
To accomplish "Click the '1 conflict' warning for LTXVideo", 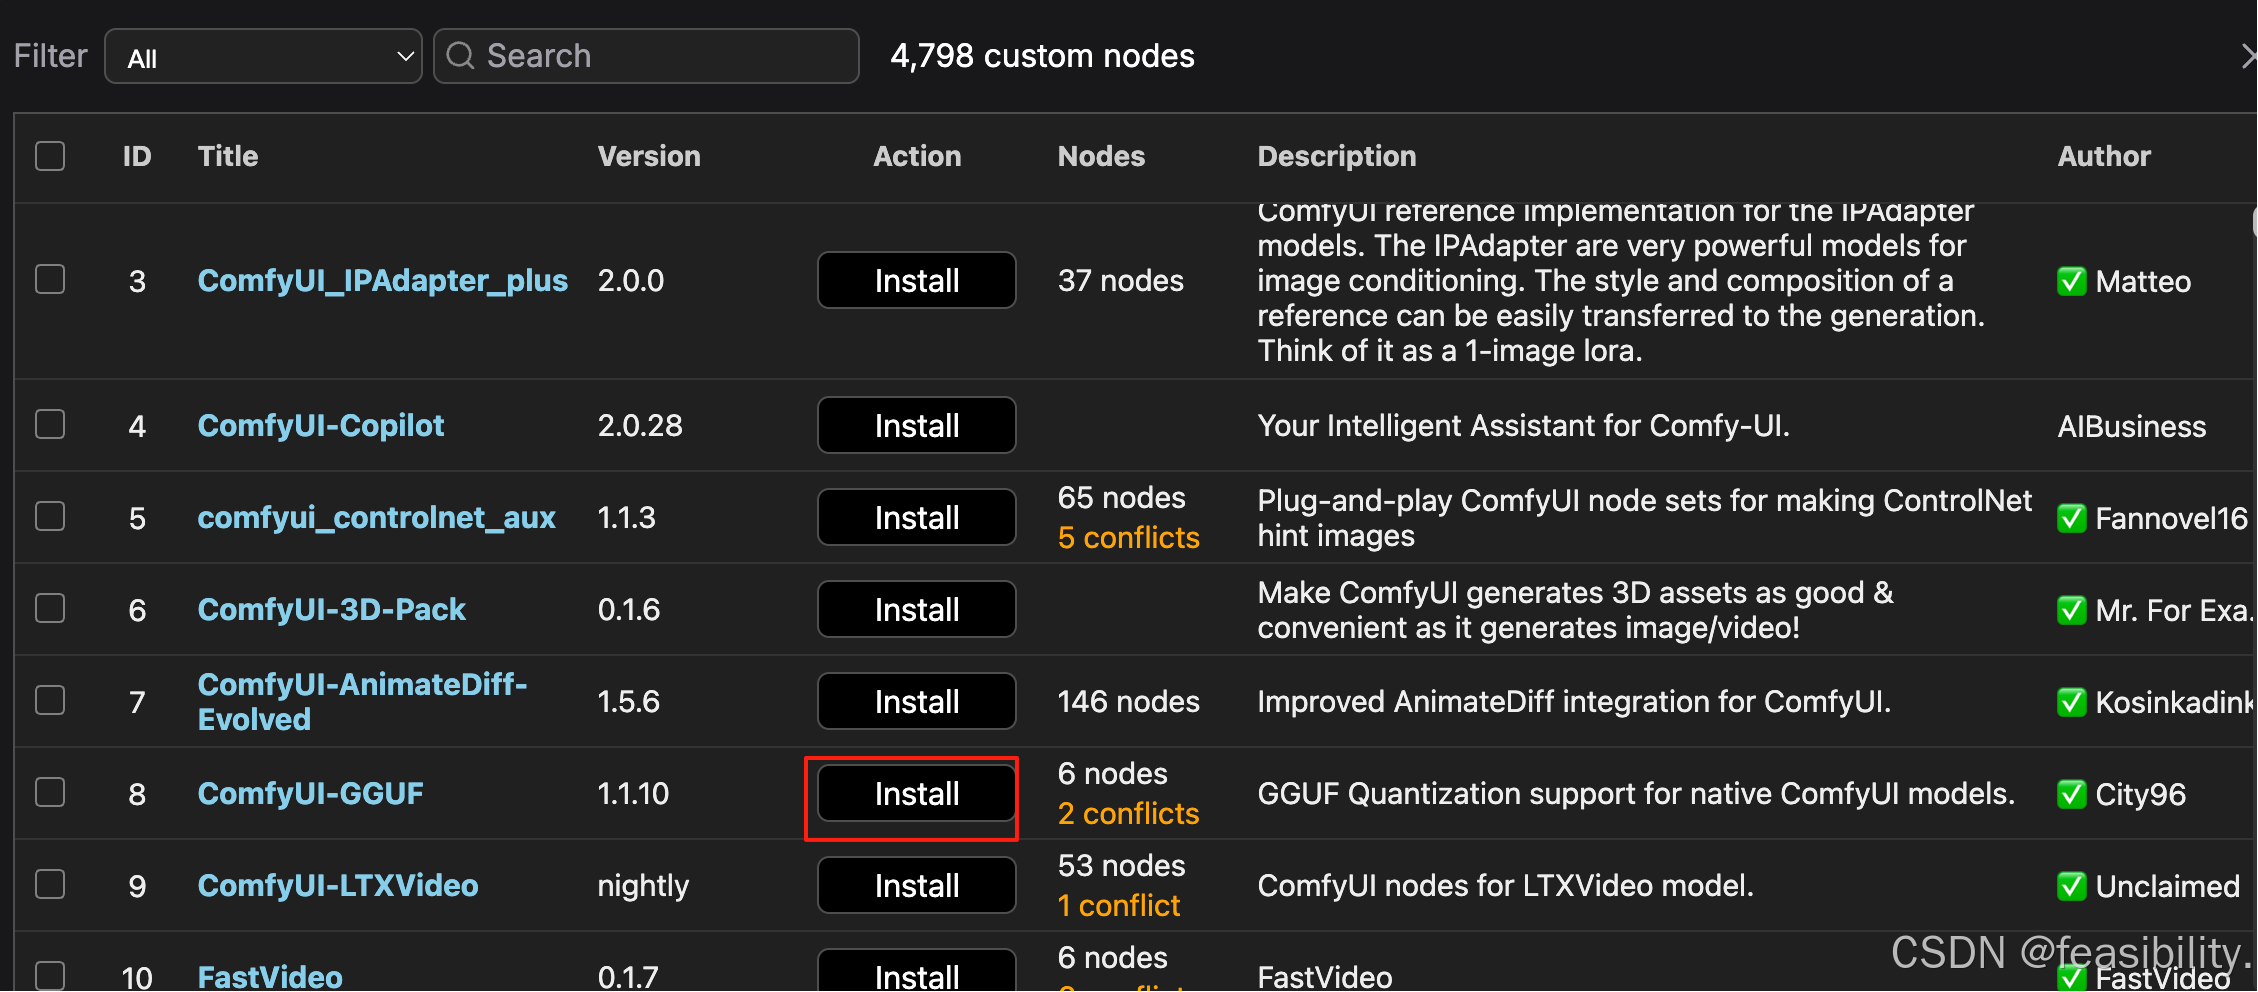I will [x=1119, y=905].
